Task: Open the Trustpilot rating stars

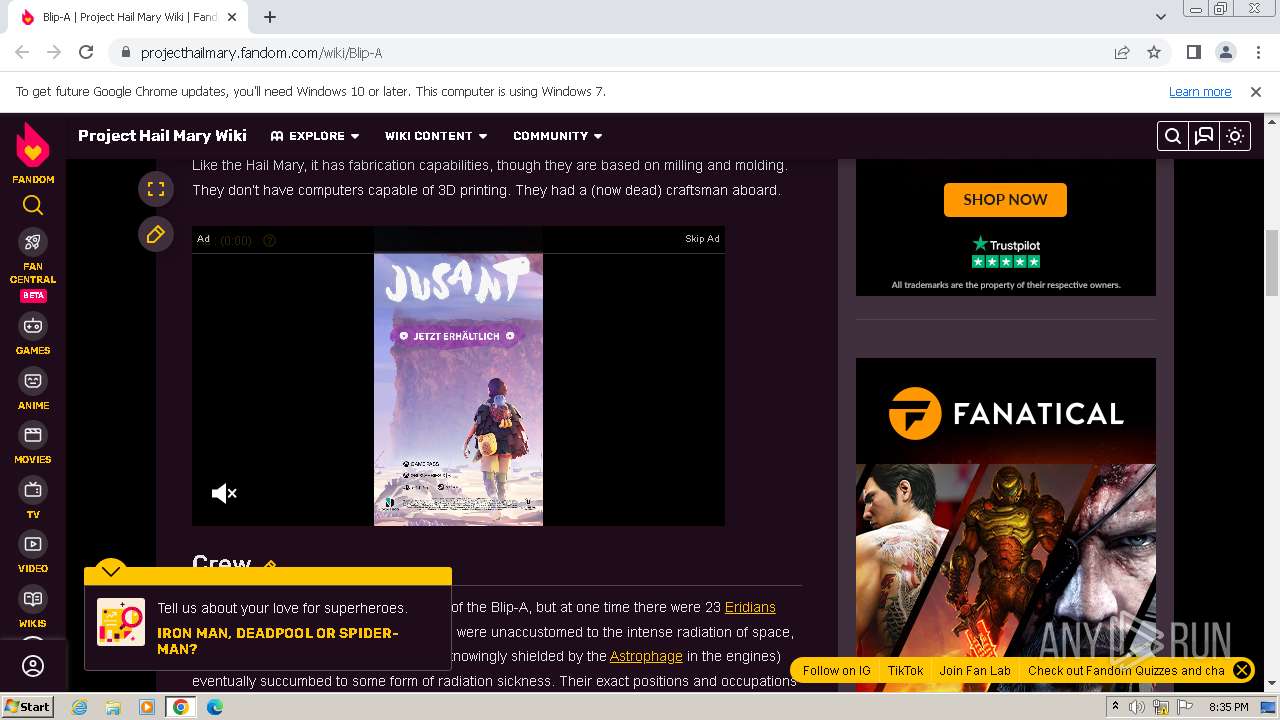Action: pos(1006,262)
